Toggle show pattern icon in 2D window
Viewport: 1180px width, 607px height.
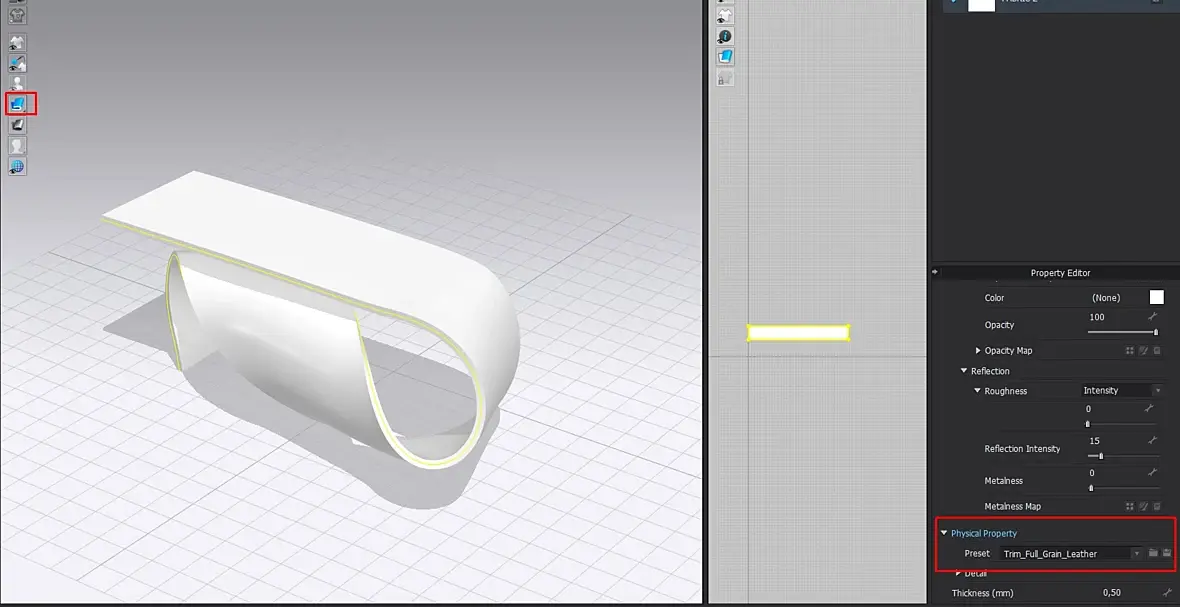(x=725, y=15)
